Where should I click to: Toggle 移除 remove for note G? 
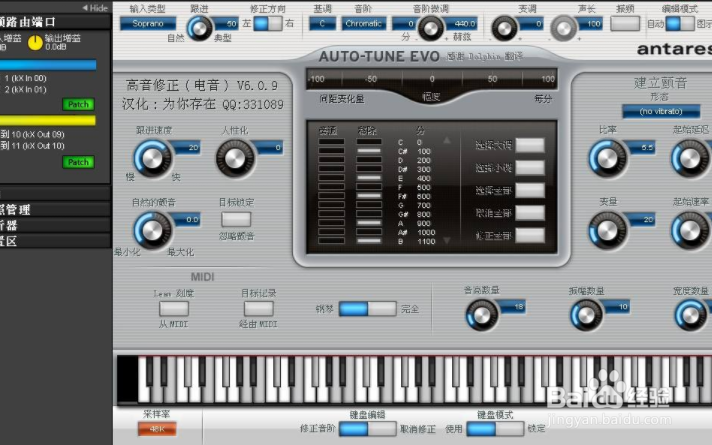369,205
